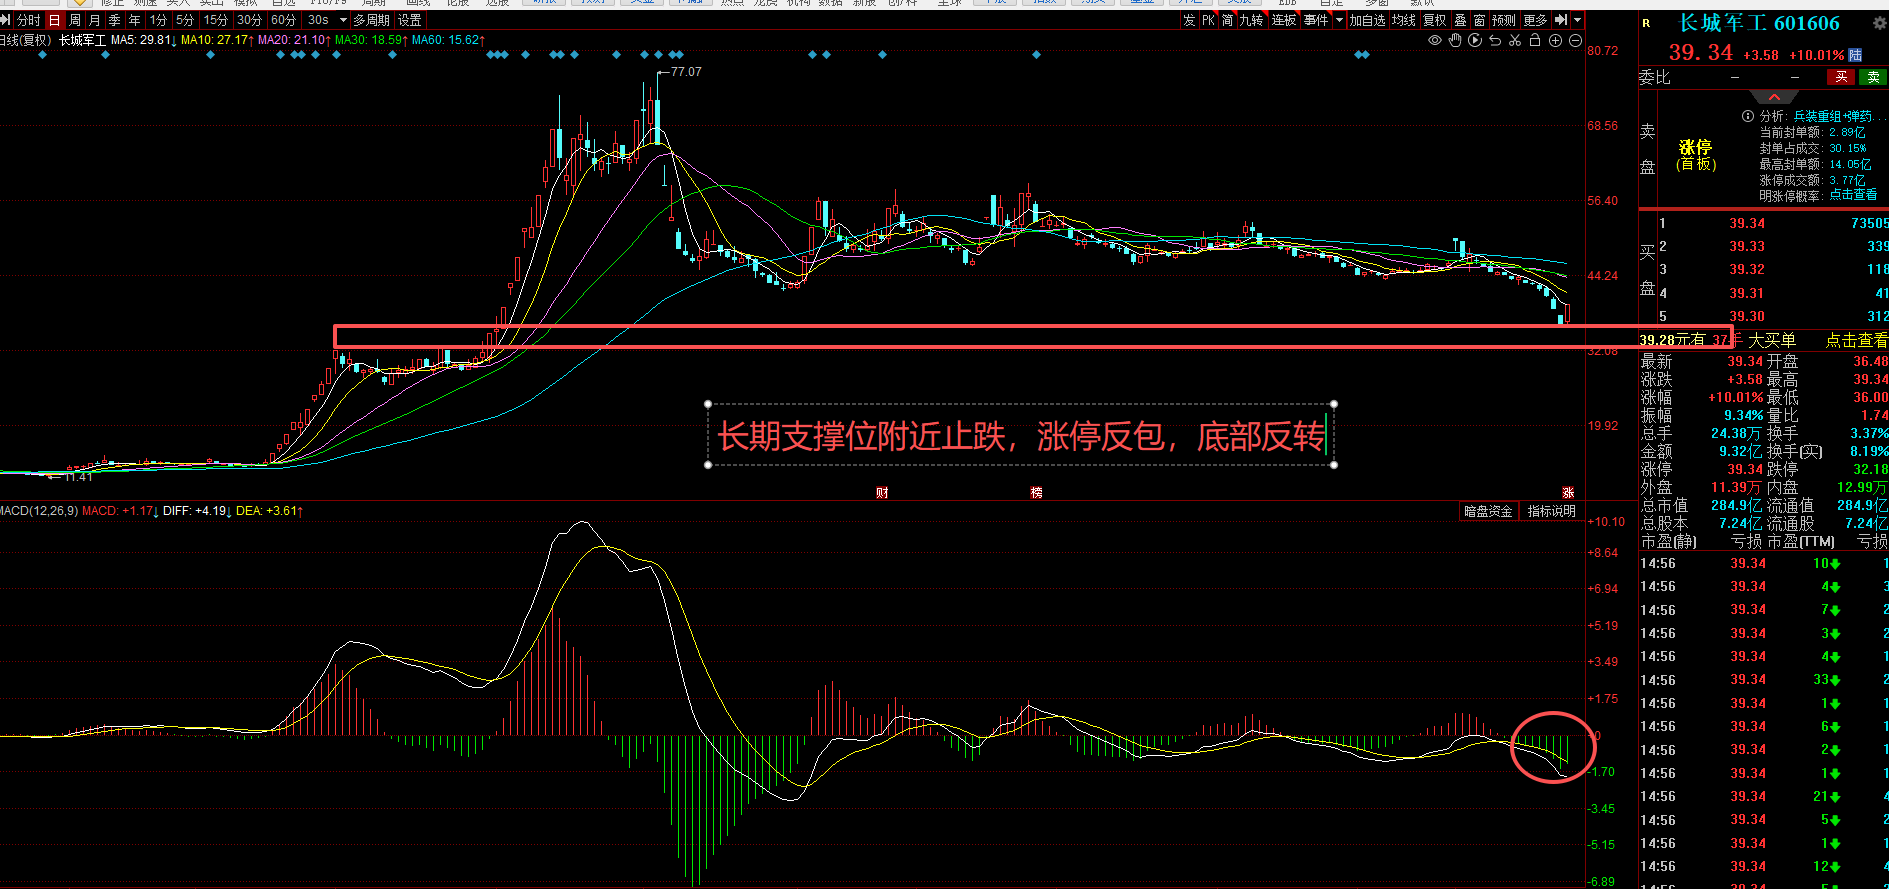The image size is (1889, 889).
Task: Zoom out chart with minus icon
Action: [x=1575, y=40]
